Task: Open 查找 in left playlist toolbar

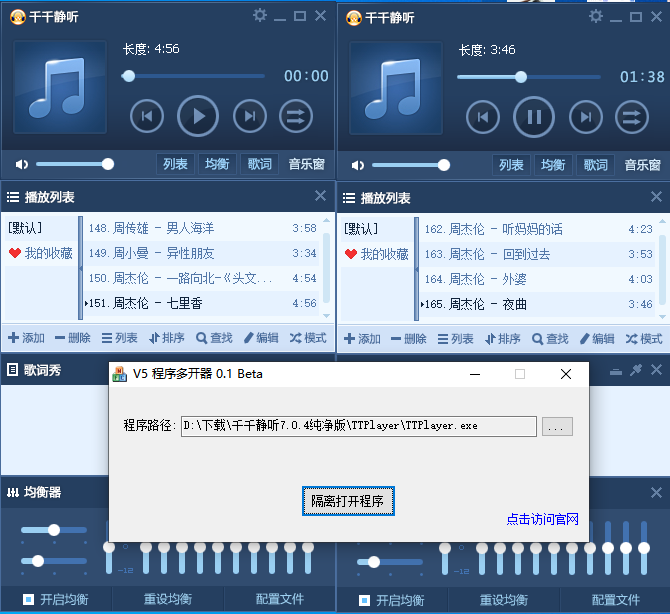Action: [x=214, y=338]
